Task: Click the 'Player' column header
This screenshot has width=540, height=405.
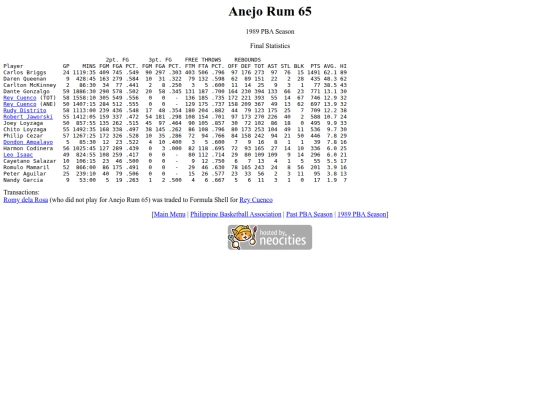Action: tap(13, 66)
